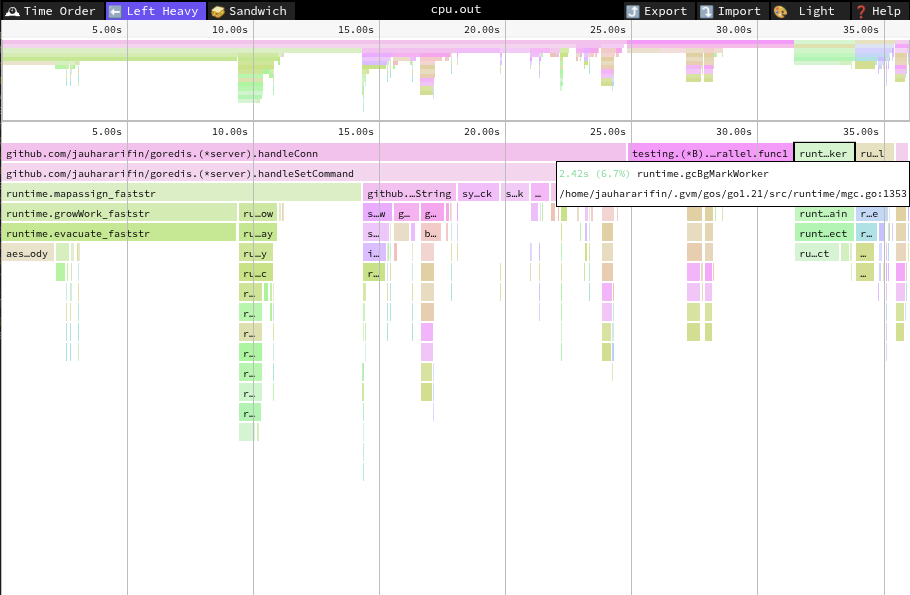910x595 pixels.
Task: Click the Import profile button
Action: (x=732, y=11)
